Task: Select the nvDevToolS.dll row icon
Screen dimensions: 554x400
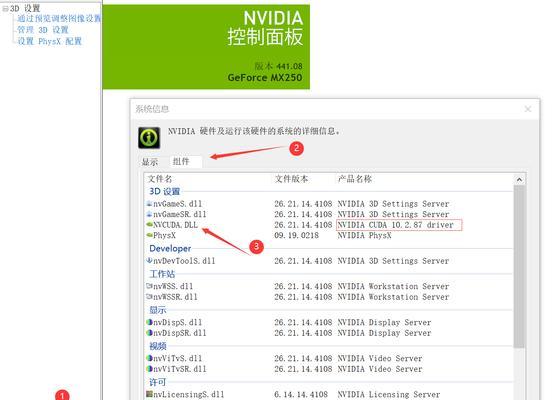Action: (x=149, y=260)
